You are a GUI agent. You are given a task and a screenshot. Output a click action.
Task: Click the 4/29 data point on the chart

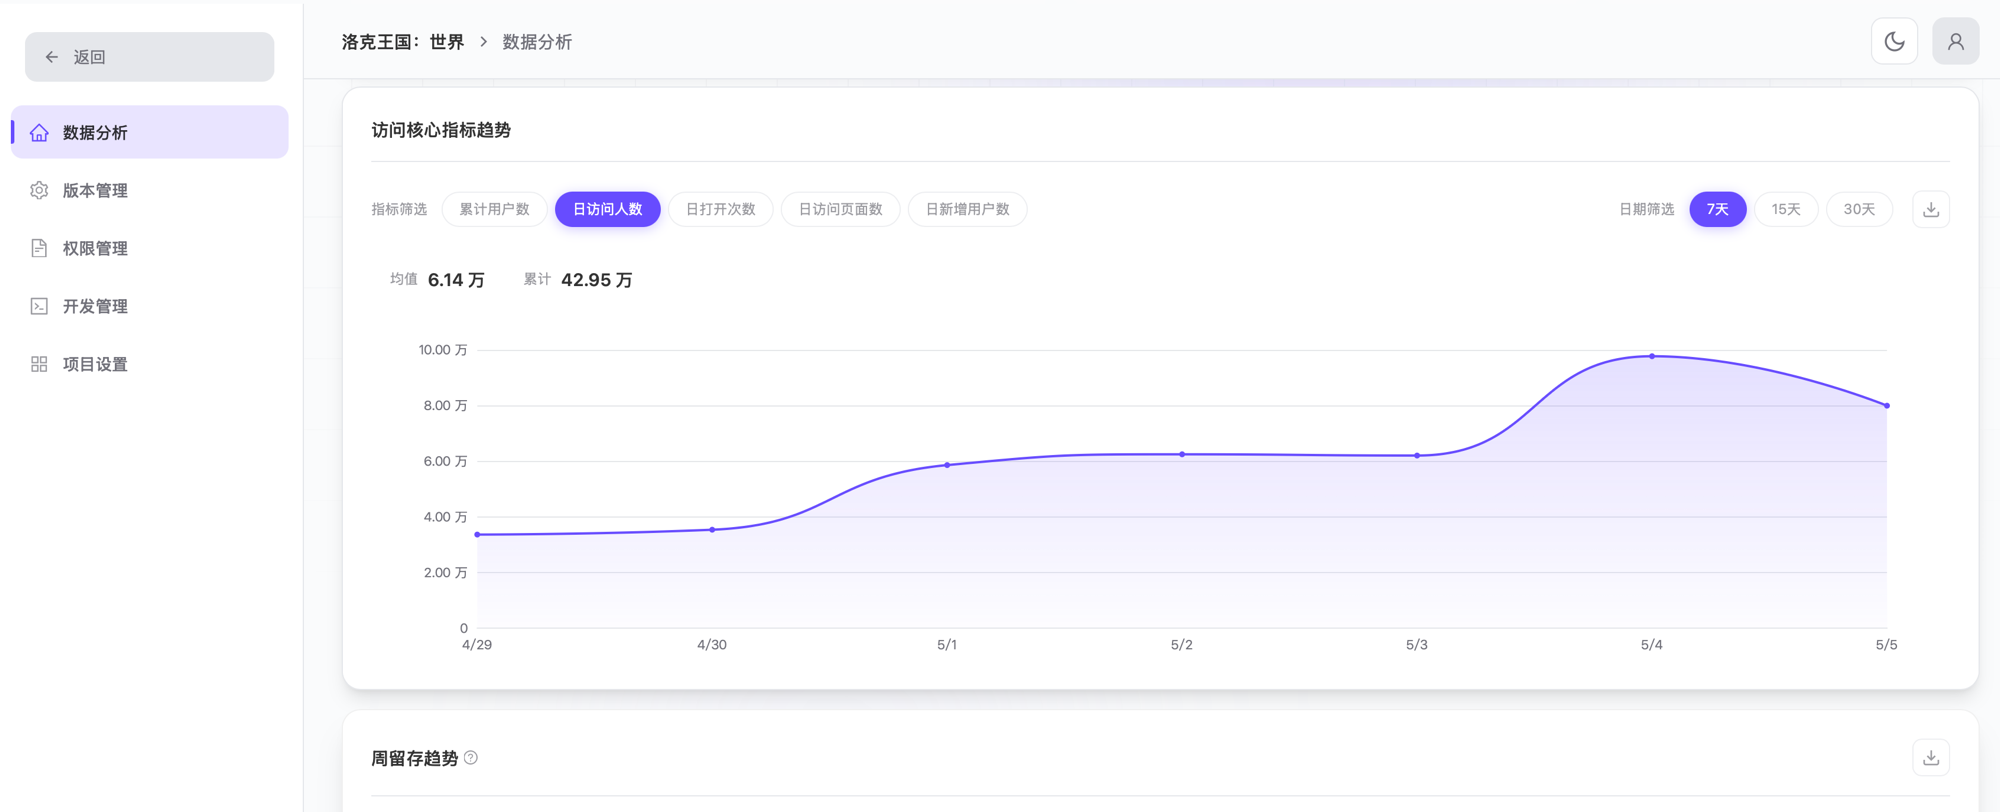tap(477, 535)
